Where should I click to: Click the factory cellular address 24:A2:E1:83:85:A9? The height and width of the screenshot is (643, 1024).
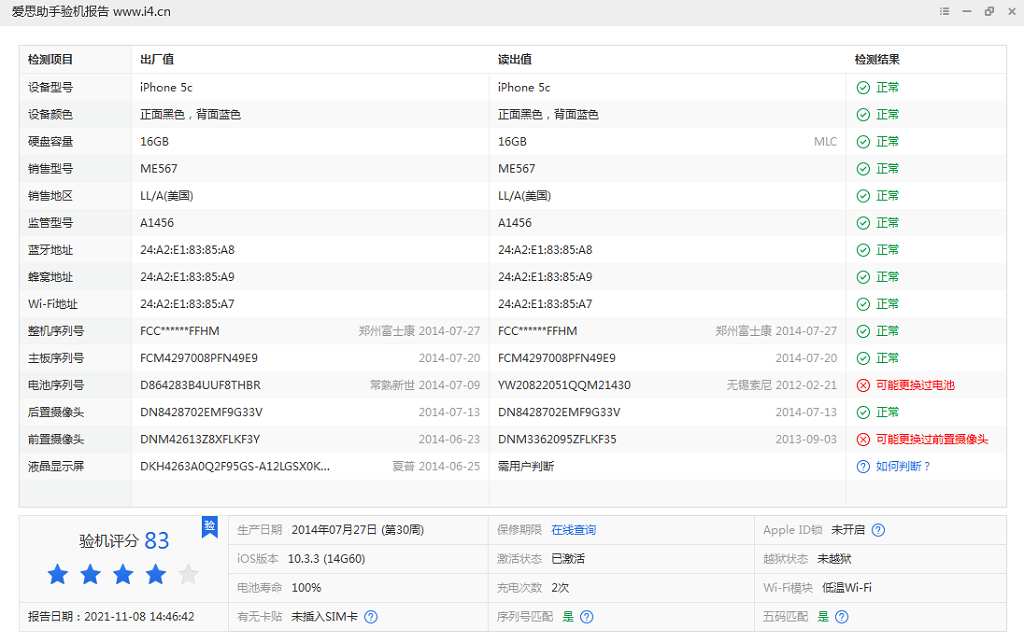tap(187, 277)
